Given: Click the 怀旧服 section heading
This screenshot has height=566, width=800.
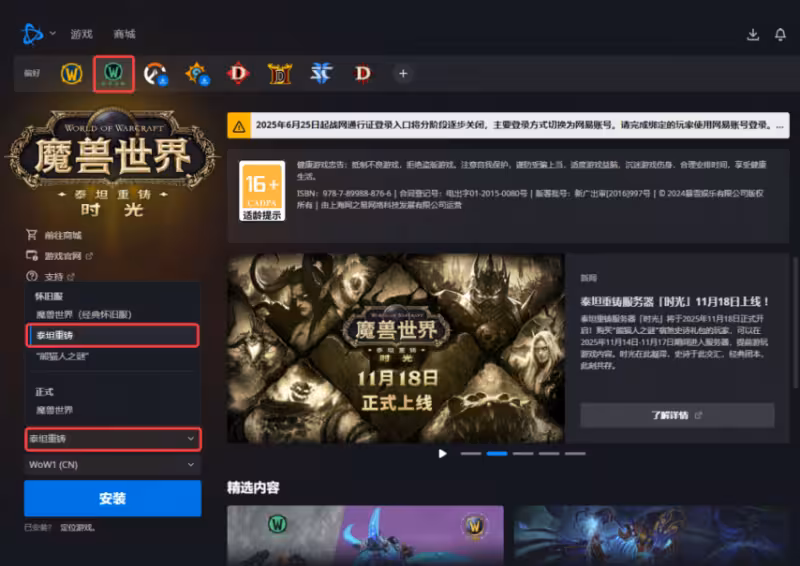Looking at the screenshot, I should (x=49, y=296).
